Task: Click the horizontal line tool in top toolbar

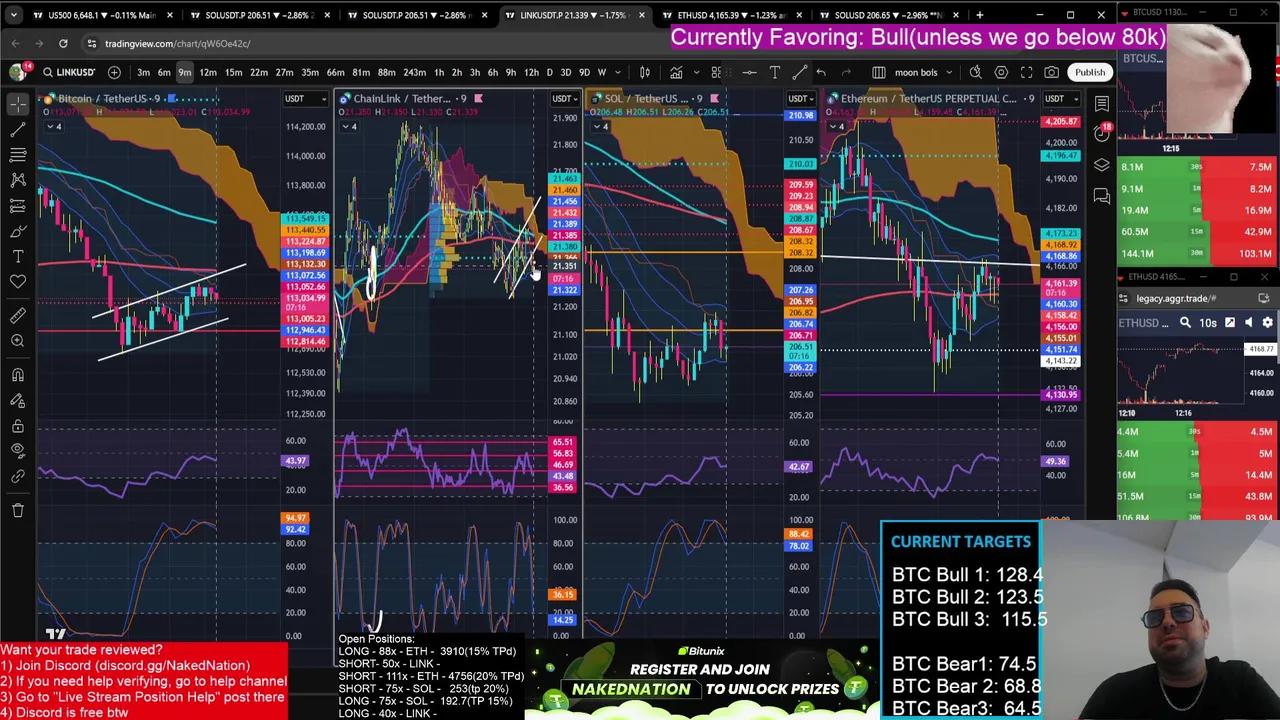Action: (749, 72)
